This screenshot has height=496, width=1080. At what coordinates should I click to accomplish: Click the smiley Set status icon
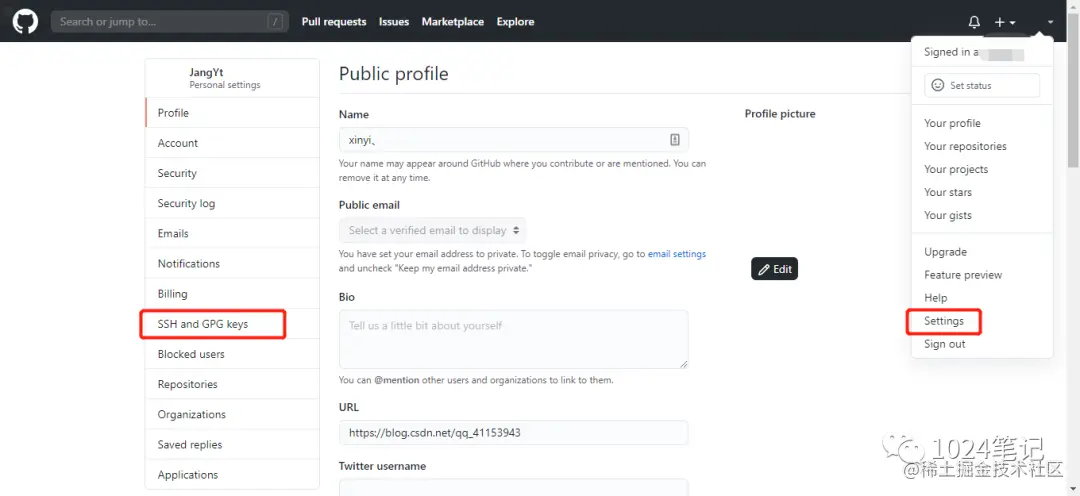(x=938, y=86)
